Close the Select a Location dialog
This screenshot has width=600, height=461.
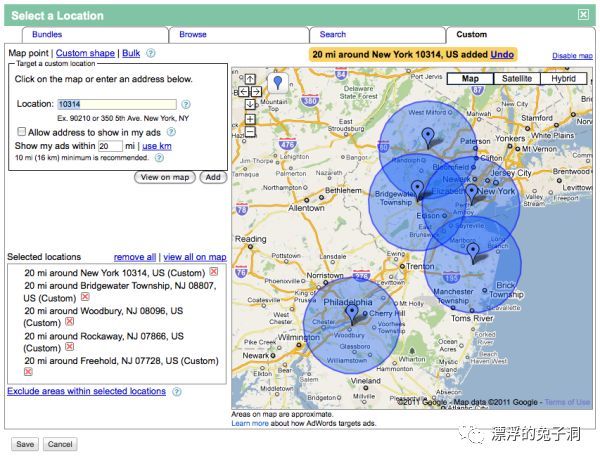(x=583, y=15)
